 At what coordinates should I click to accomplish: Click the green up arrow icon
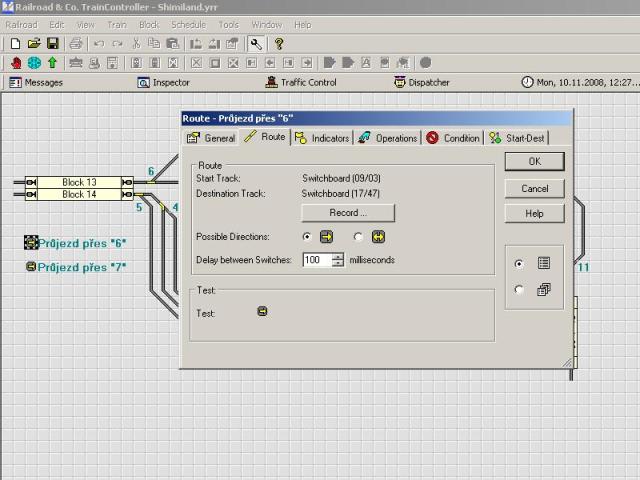52,63
